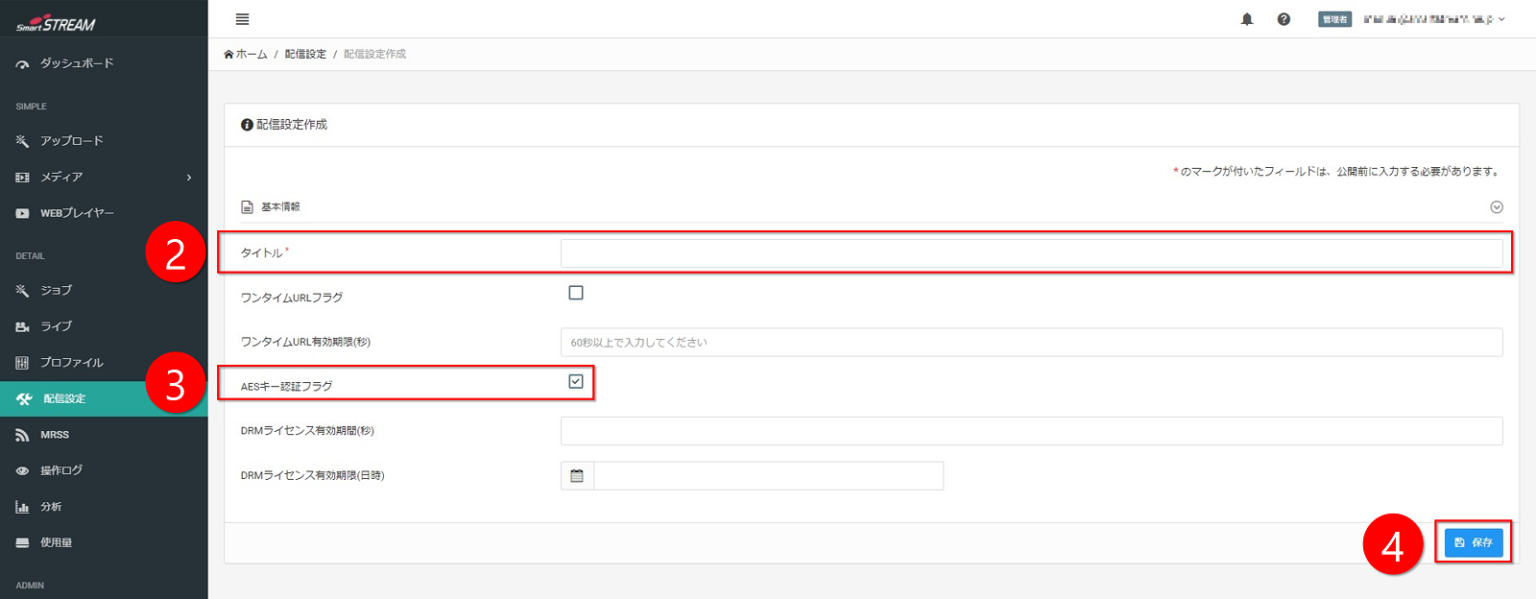
Task: Open アップロード in the sidebar
Action: click(71, 141)
